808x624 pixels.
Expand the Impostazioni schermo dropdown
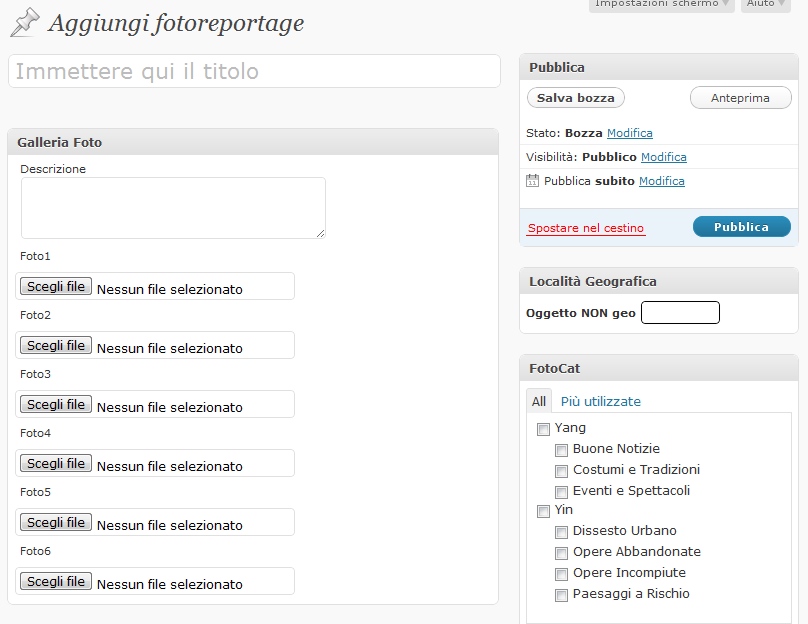click(661, 4)
